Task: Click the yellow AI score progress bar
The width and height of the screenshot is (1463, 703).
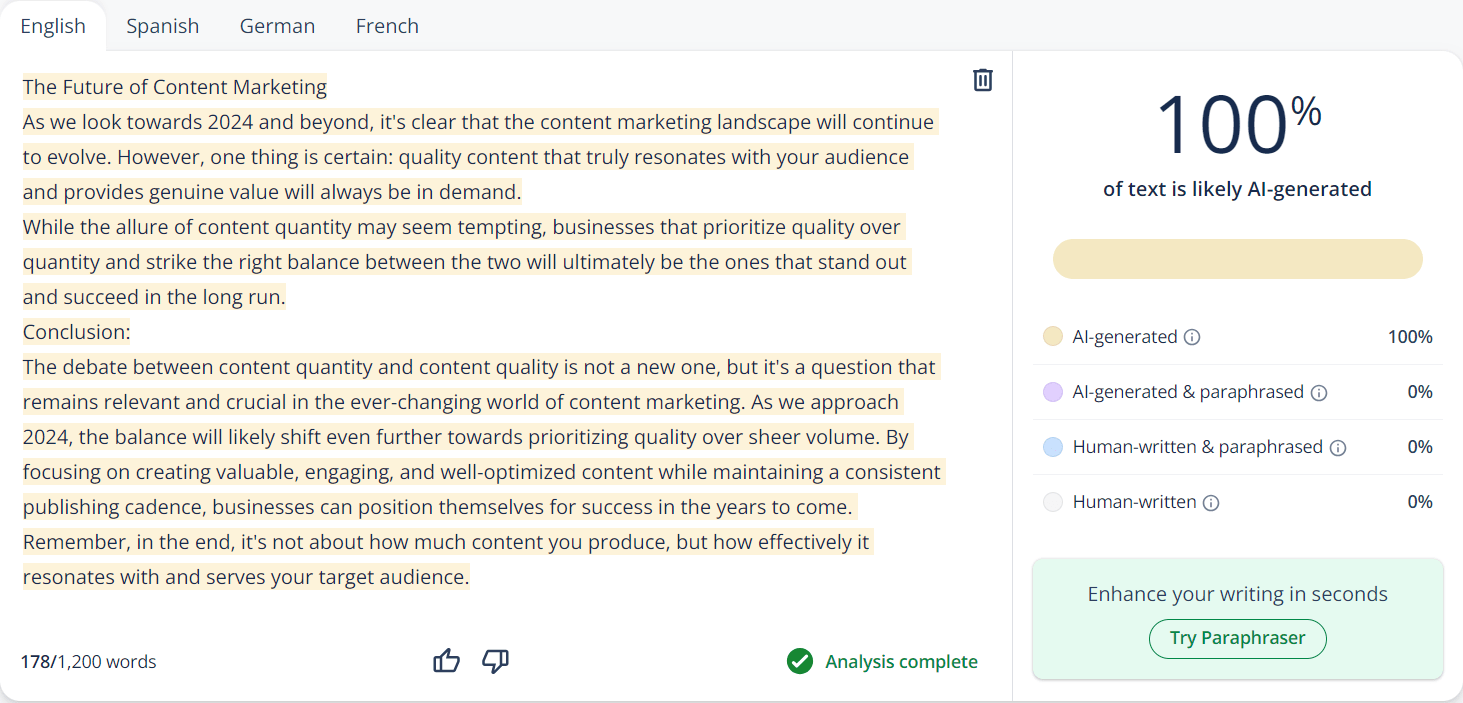Action: click(1237, 259)
